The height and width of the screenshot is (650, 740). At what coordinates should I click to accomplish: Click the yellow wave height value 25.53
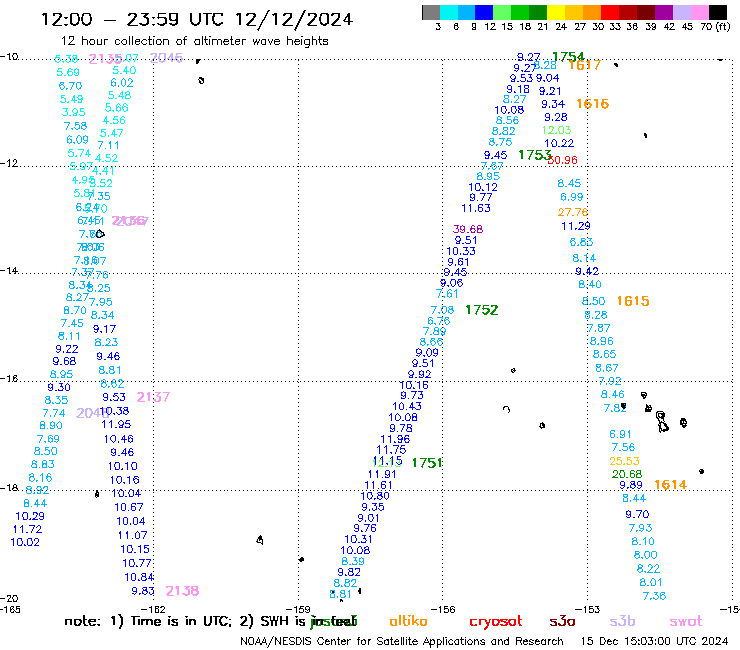point(624,461)
